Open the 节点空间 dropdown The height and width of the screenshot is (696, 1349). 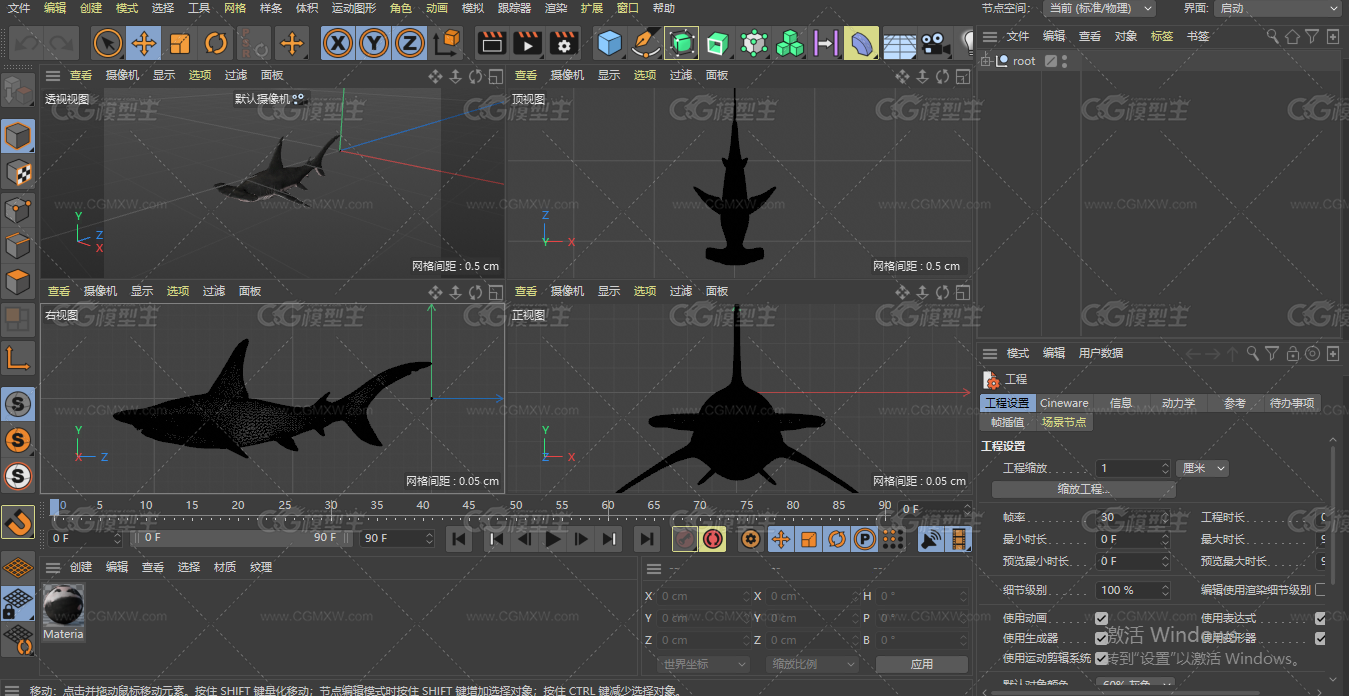[x=1099, y=8]
